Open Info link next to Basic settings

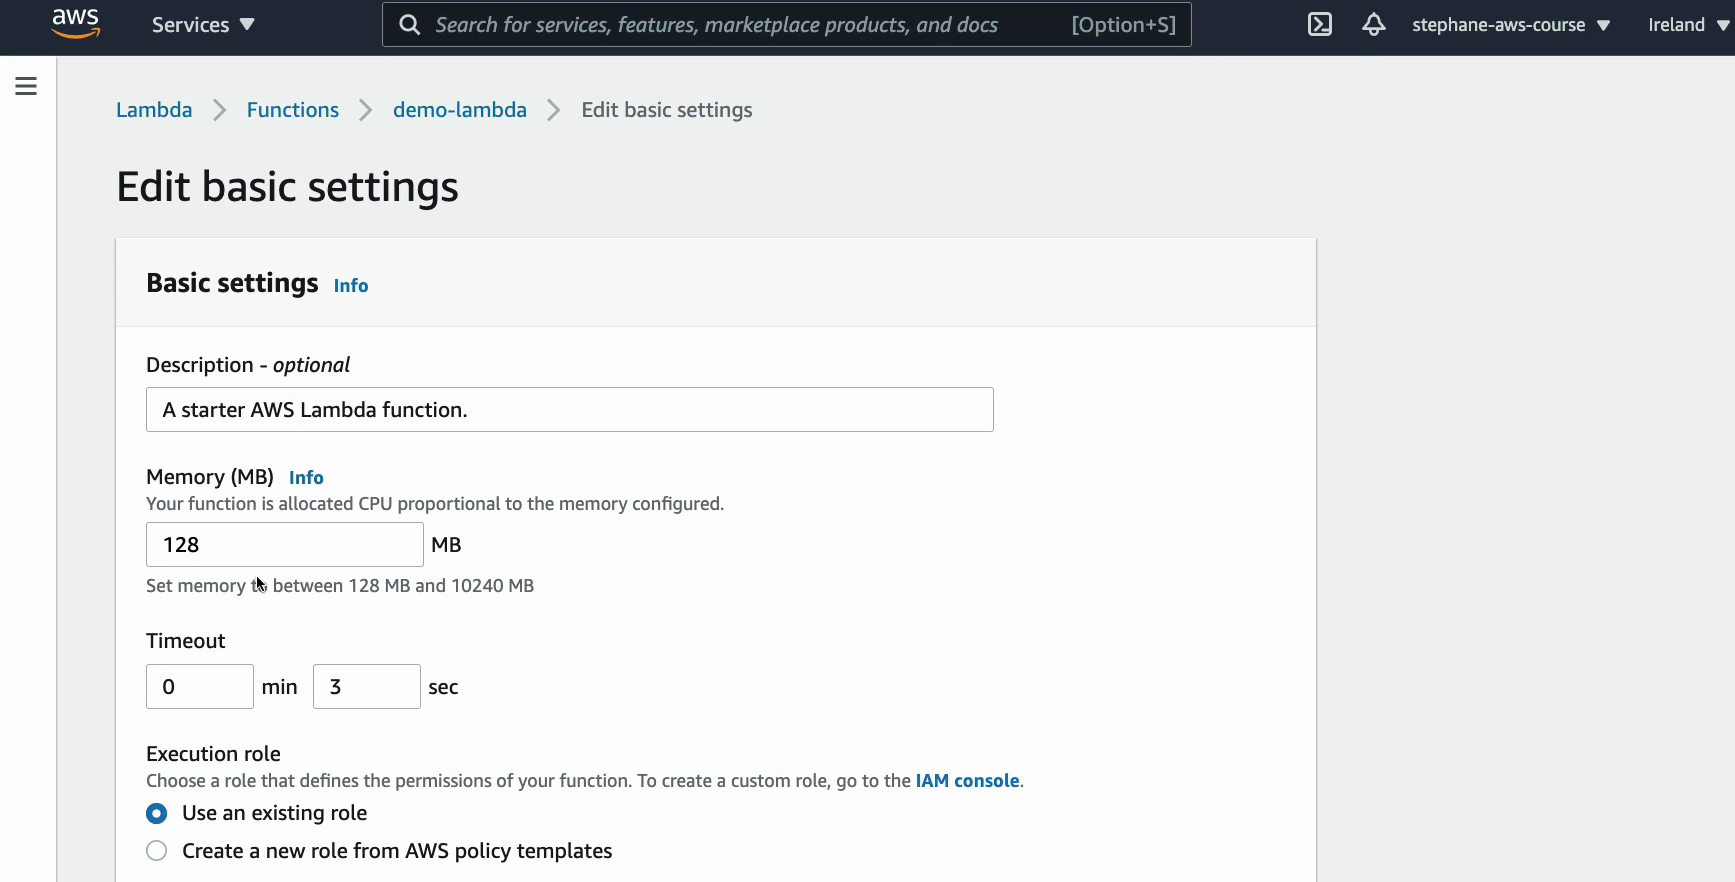[351, 286]
